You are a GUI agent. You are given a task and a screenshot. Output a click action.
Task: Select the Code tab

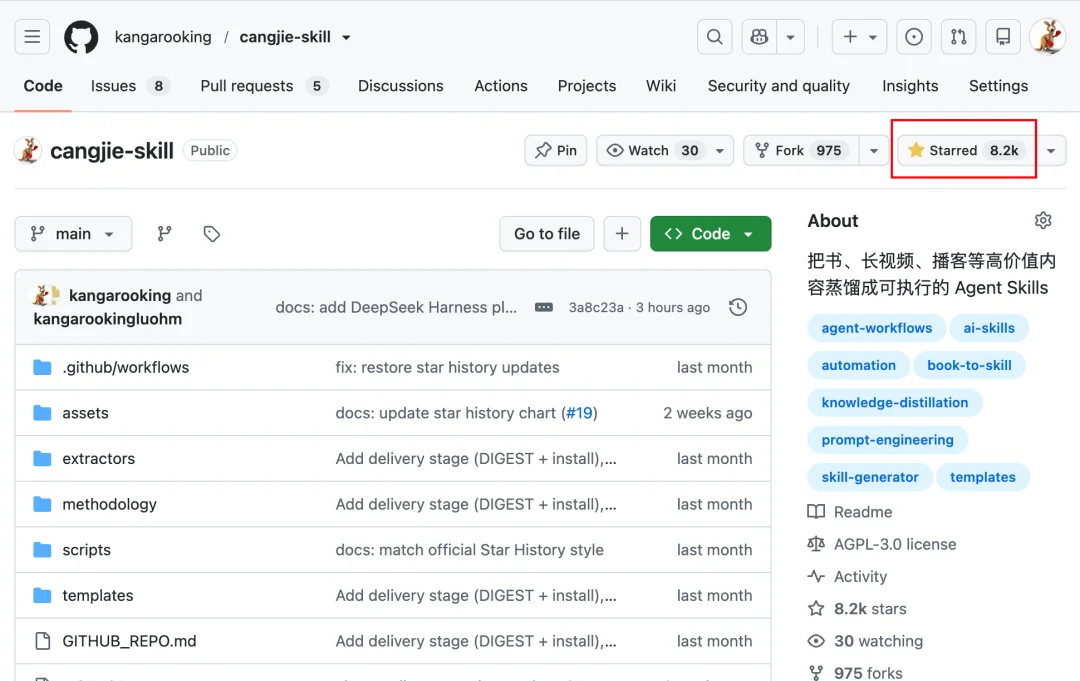pyautogui.click(x=43, y=86)
